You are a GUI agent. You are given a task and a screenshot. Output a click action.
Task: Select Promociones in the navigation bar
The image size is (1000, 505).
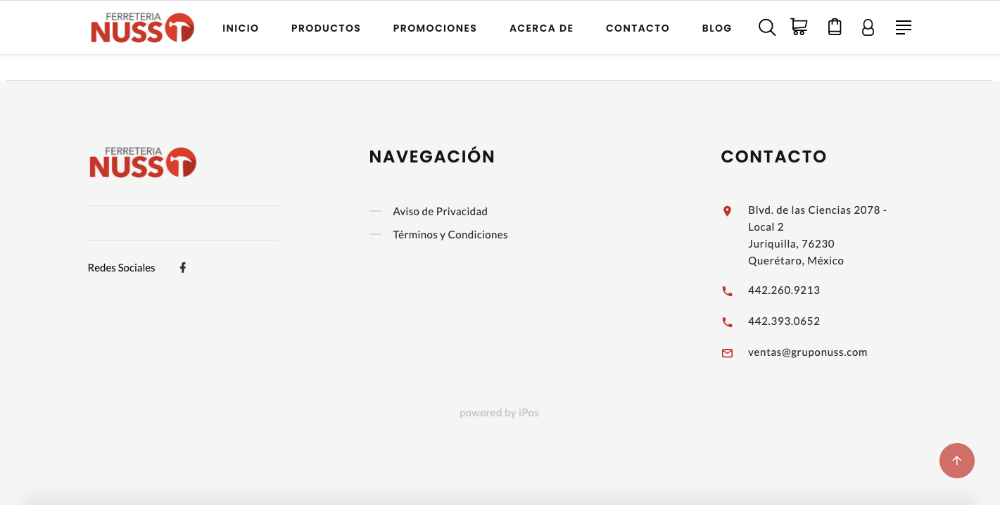coord(435,28)
